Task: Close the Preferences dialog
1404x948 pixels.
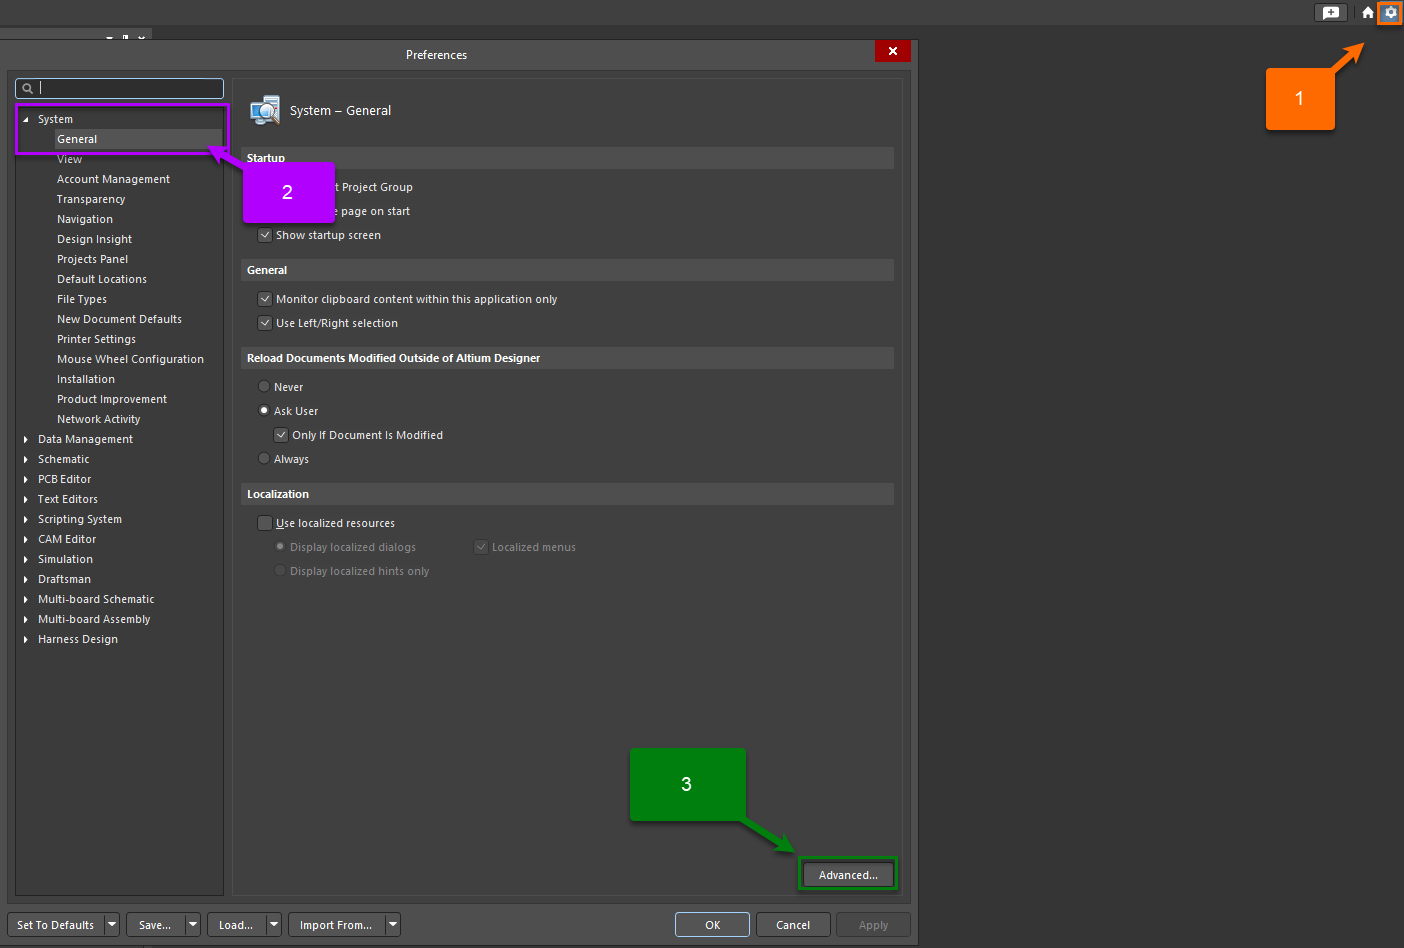Action: click(892, 51)
